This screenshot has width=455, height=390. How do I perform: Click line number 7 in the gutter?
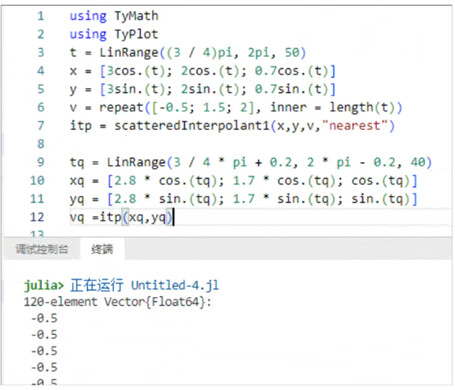tap(41, 126)
